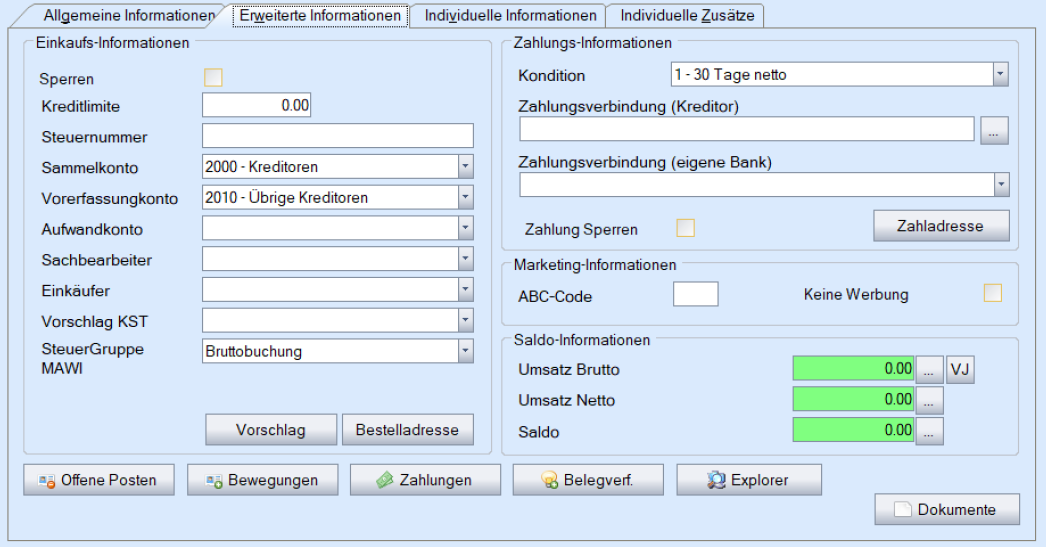Expand the Aufwandkonto dropdown
Image resolution: width=1046 pixels, height=547 pixels.
[x=466, y=227]
